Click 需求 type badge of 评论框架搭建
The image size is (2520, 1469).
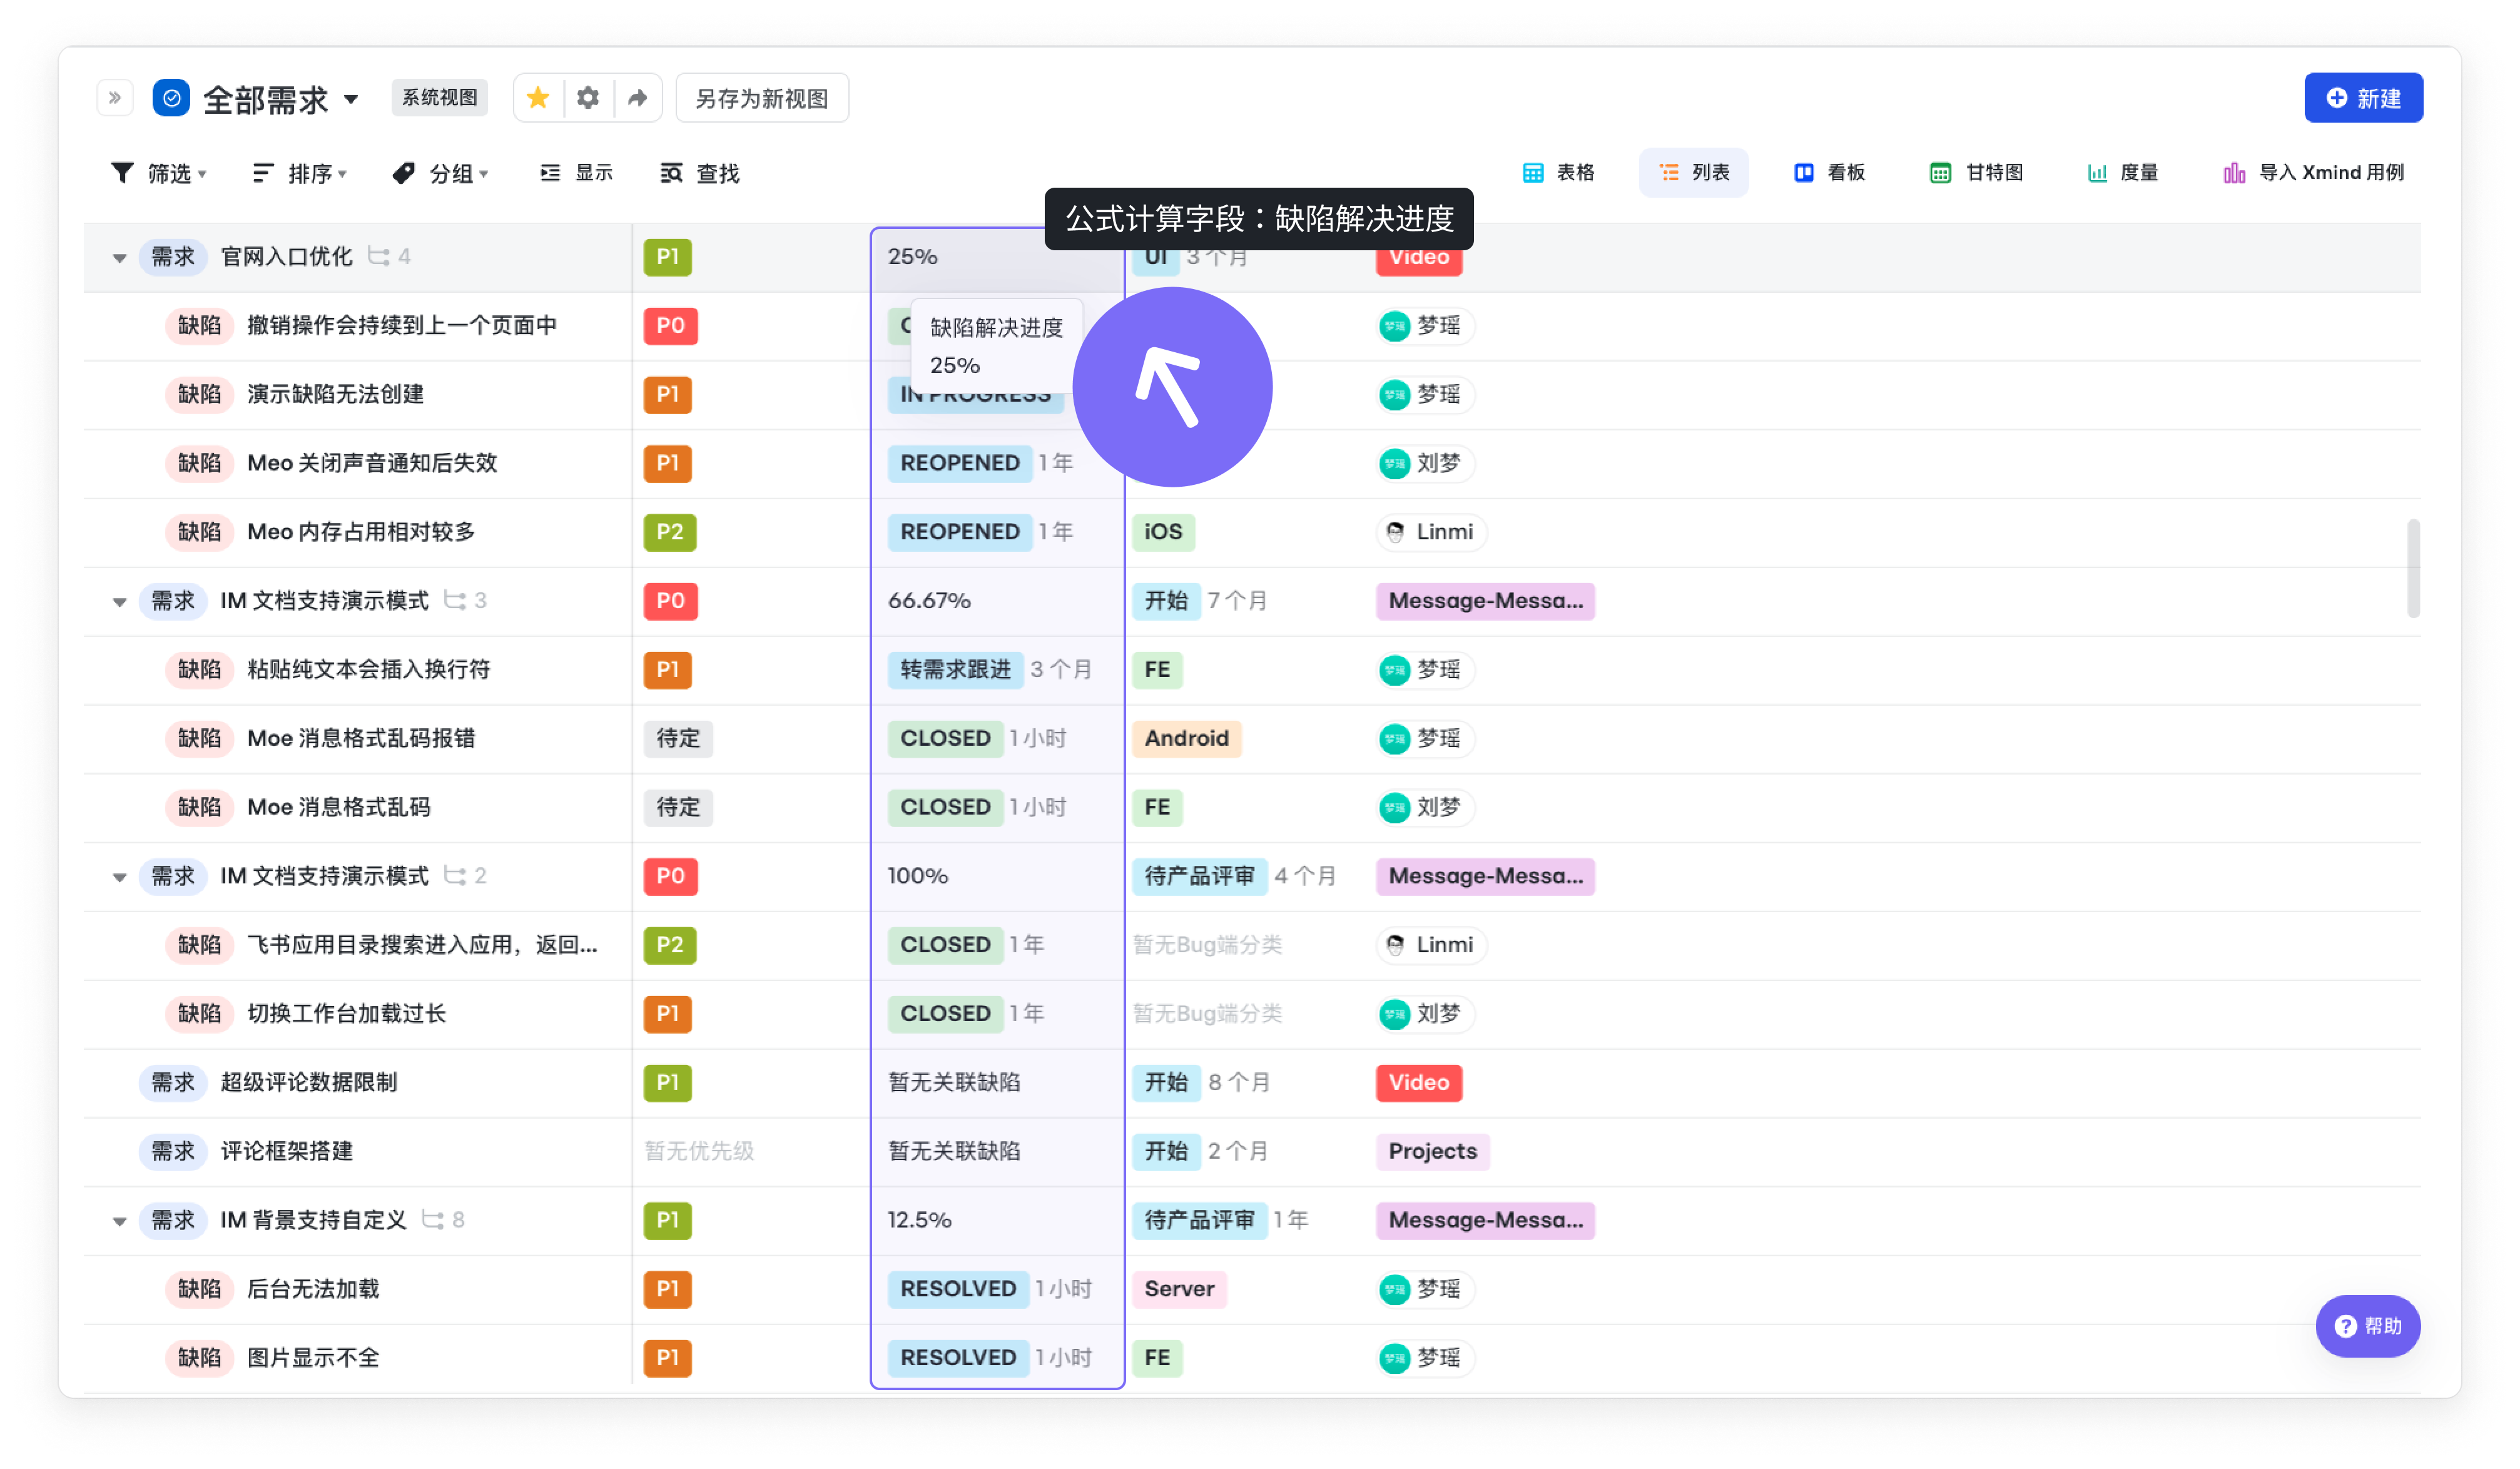(172, 1151)
